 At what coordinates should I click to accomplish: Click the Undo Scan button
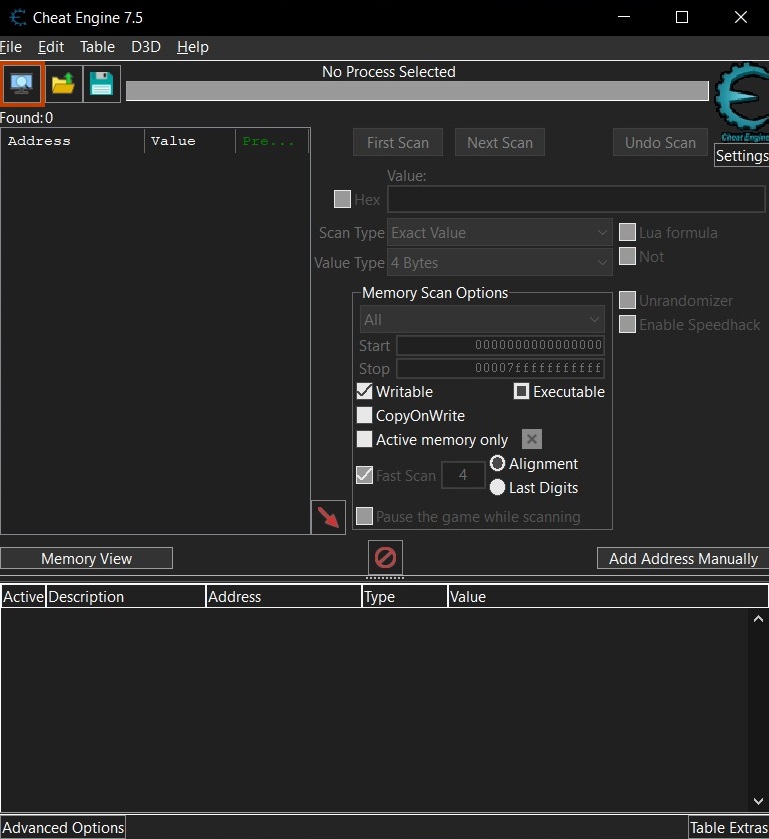coord(660,142)
